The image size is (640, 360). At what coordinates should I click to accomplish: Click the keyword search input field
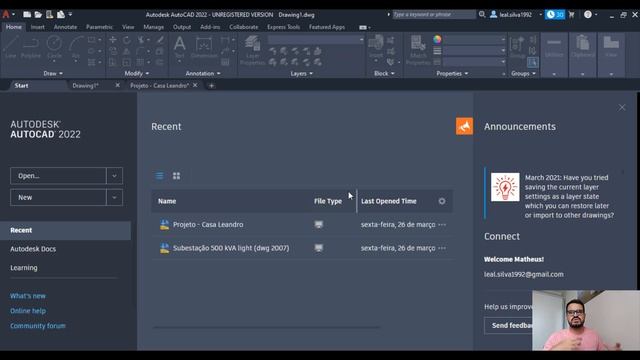pyautogui.click(x=434, y=14)
